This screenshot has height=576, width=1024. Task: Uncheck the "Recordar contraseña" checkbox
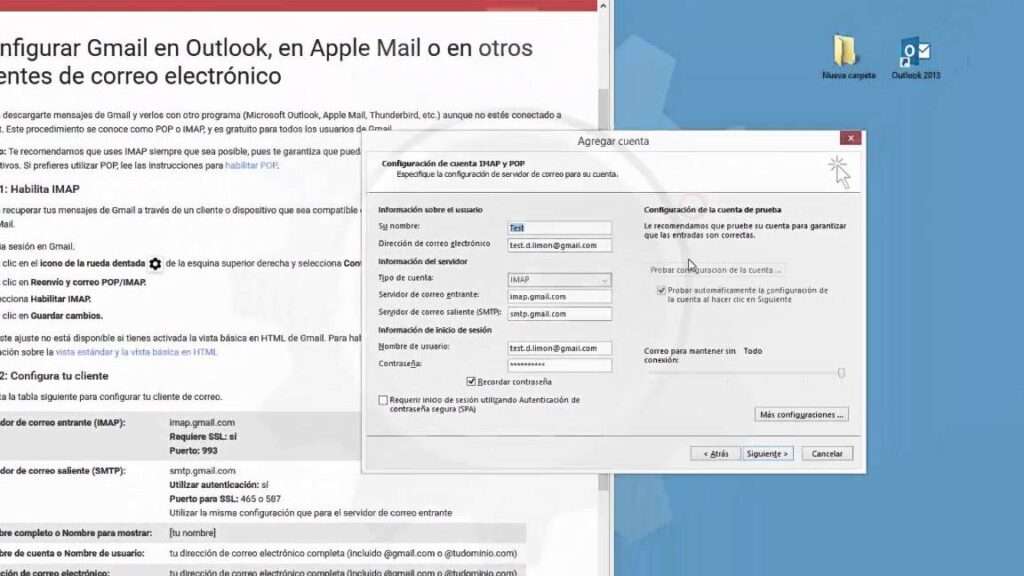[470, 380]
